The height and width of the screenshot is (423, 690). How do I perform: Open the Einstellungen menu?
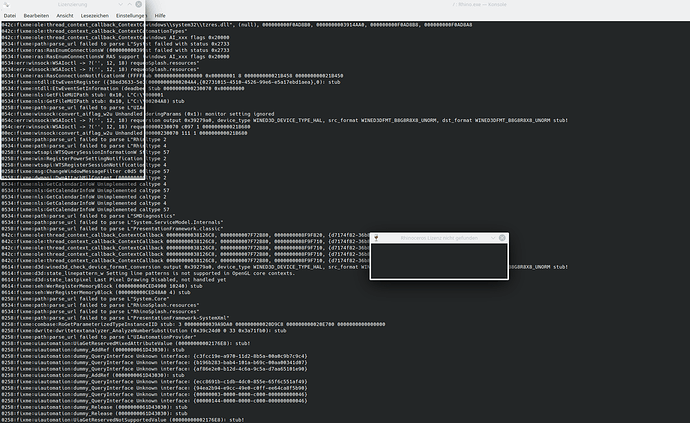[130, 15]
